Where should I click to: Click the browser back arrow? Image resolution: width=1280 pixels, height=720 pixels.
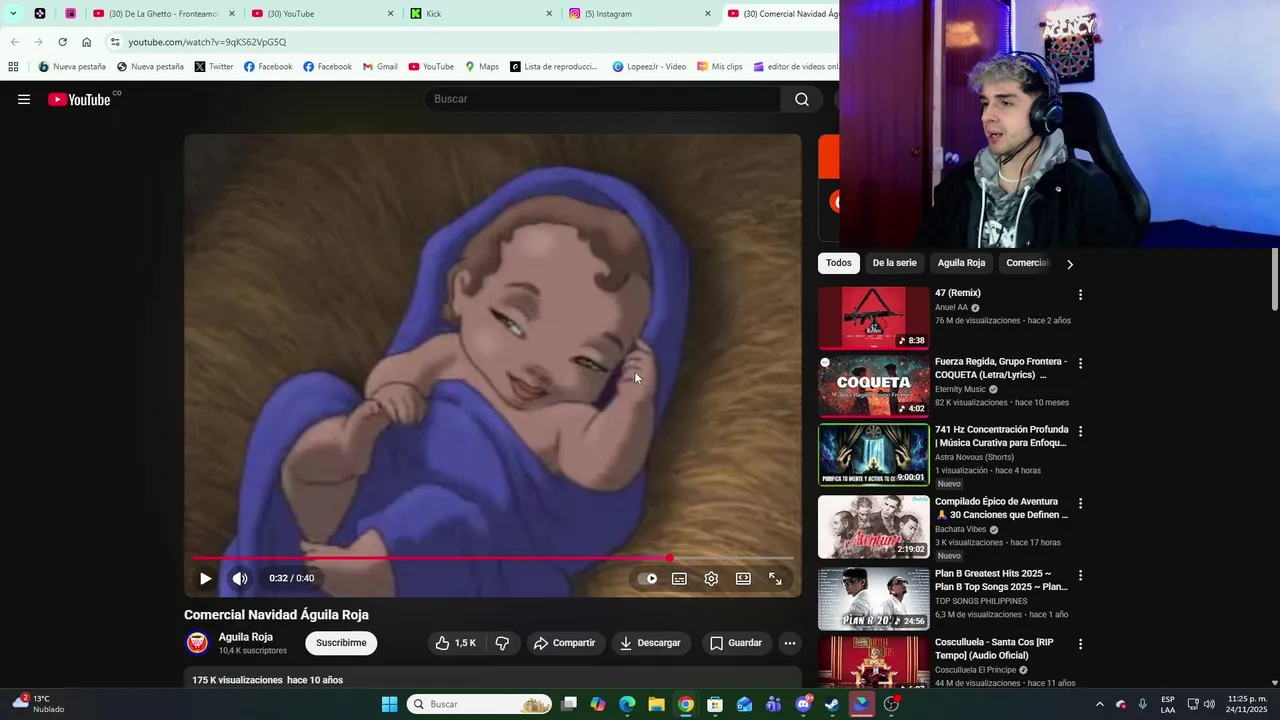14,42
